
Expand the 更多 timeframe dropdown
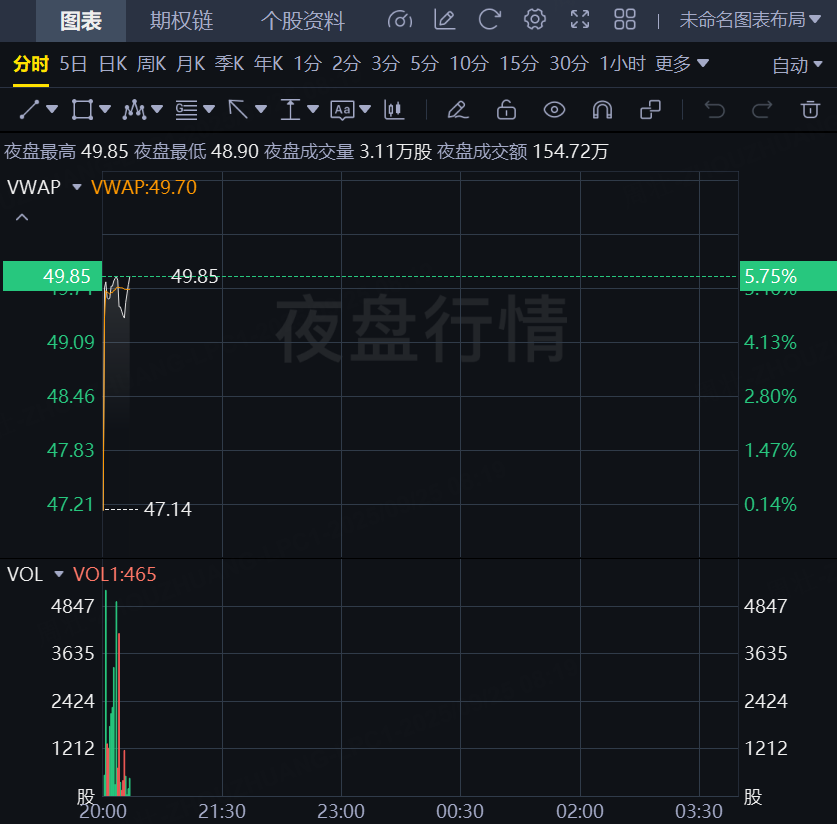coord(682,64)
